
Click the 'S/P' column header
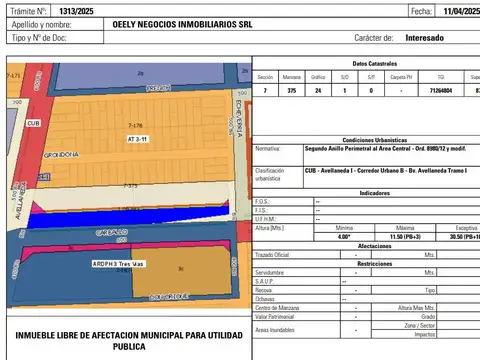point(371,77)
